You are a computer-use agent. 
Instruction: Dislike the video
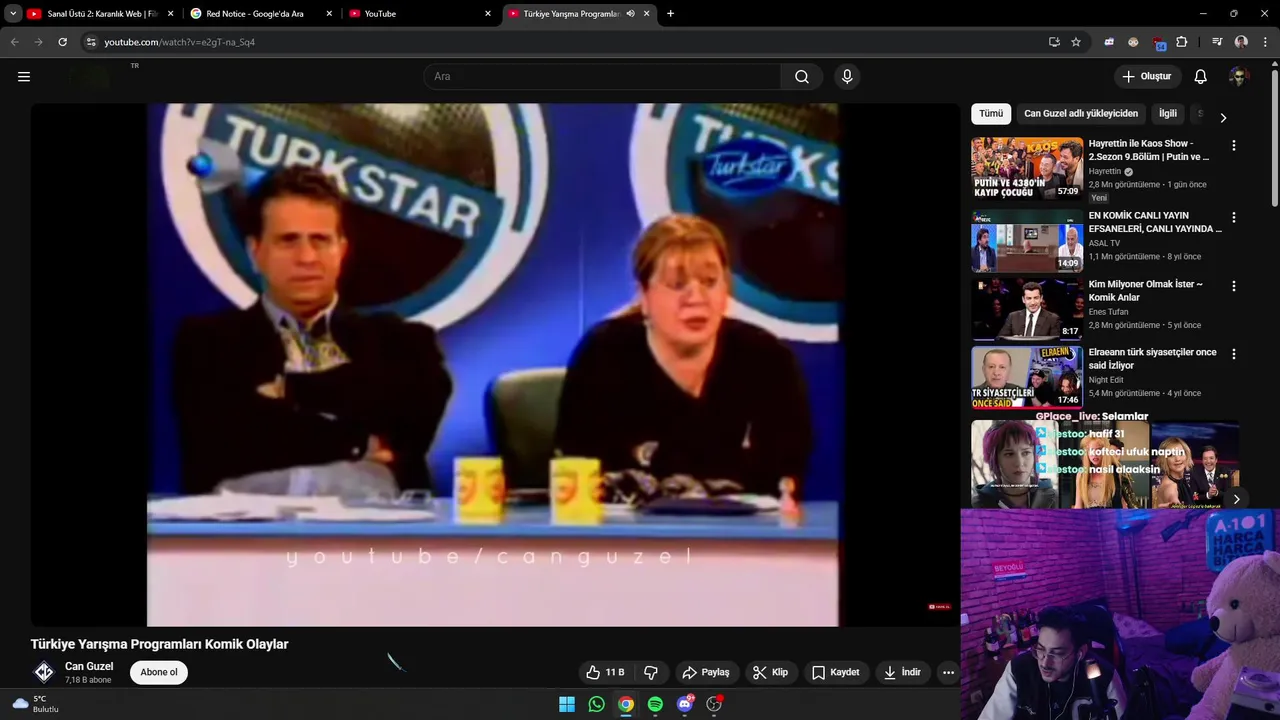pyautogui.click(x=651, y=672)
